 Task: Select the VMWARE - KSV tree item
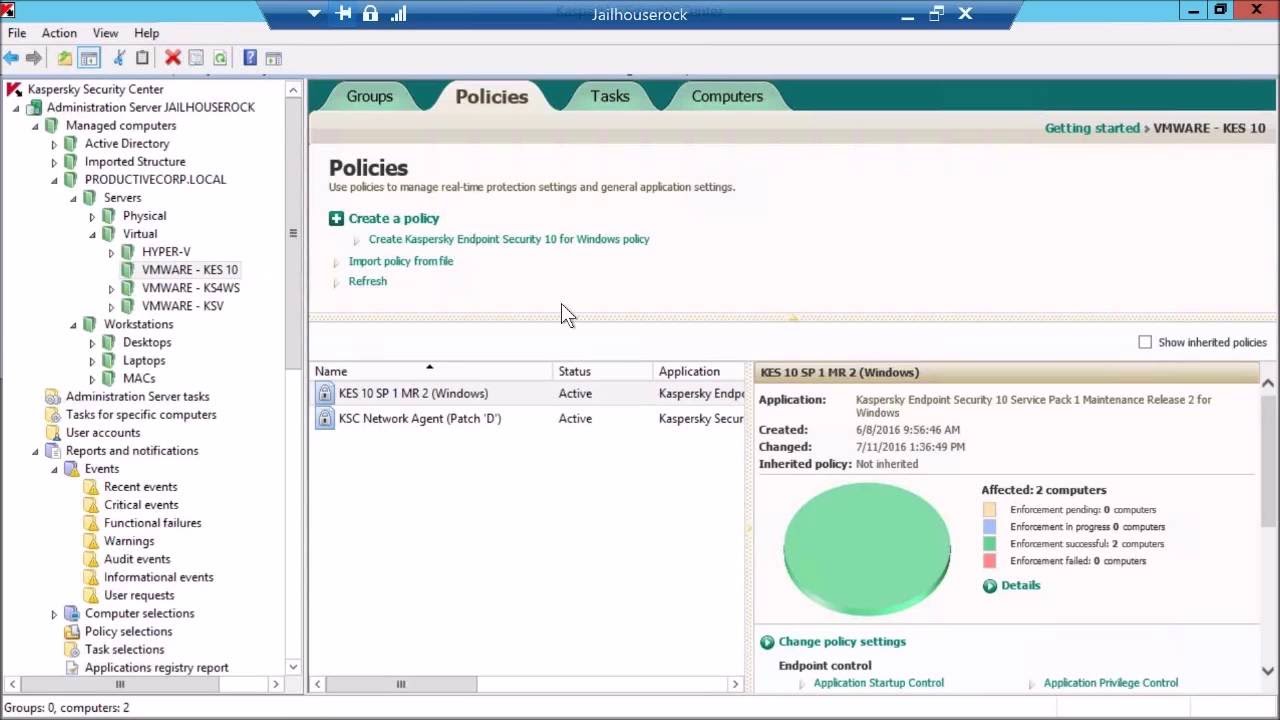point(182,306)
